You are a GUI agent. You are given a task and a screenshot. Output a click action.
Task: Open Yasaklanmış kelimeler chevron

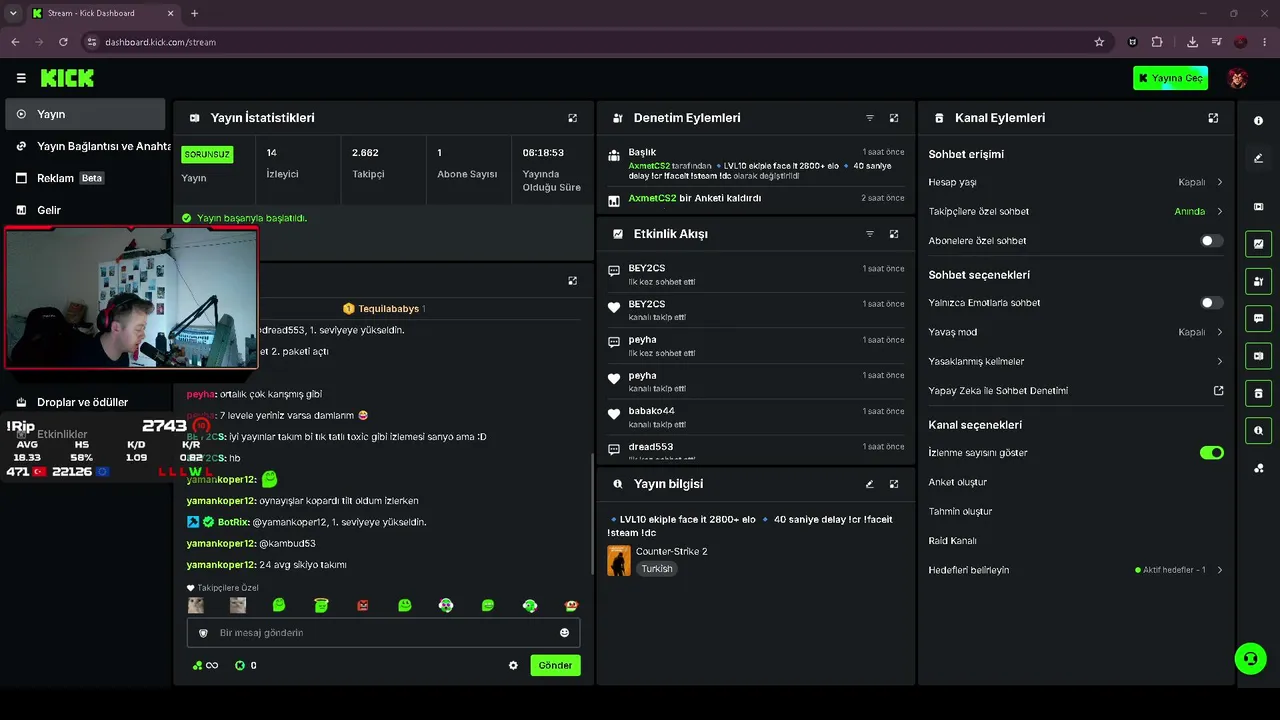tap(1219, 361)
